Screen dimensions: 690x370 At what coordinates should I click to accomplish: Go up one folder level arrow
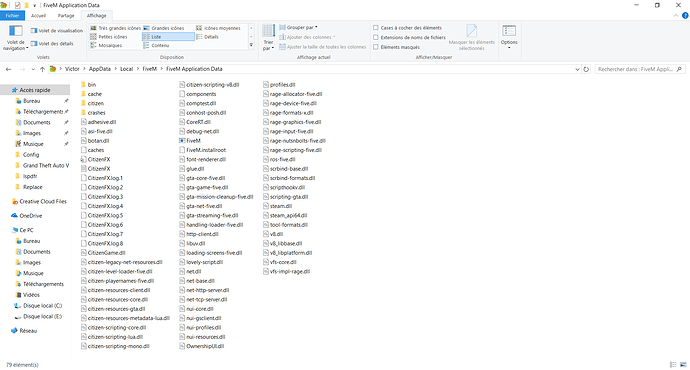click(42, 69)
